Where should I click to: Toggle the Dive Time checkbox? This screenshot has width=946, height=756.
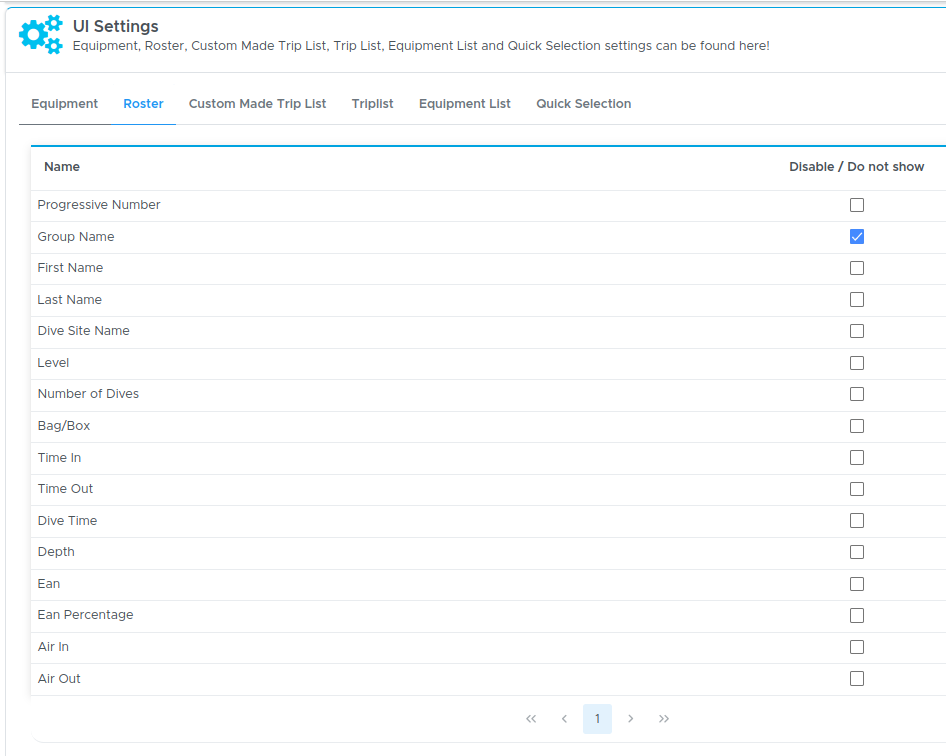click(x=857, y=521)
